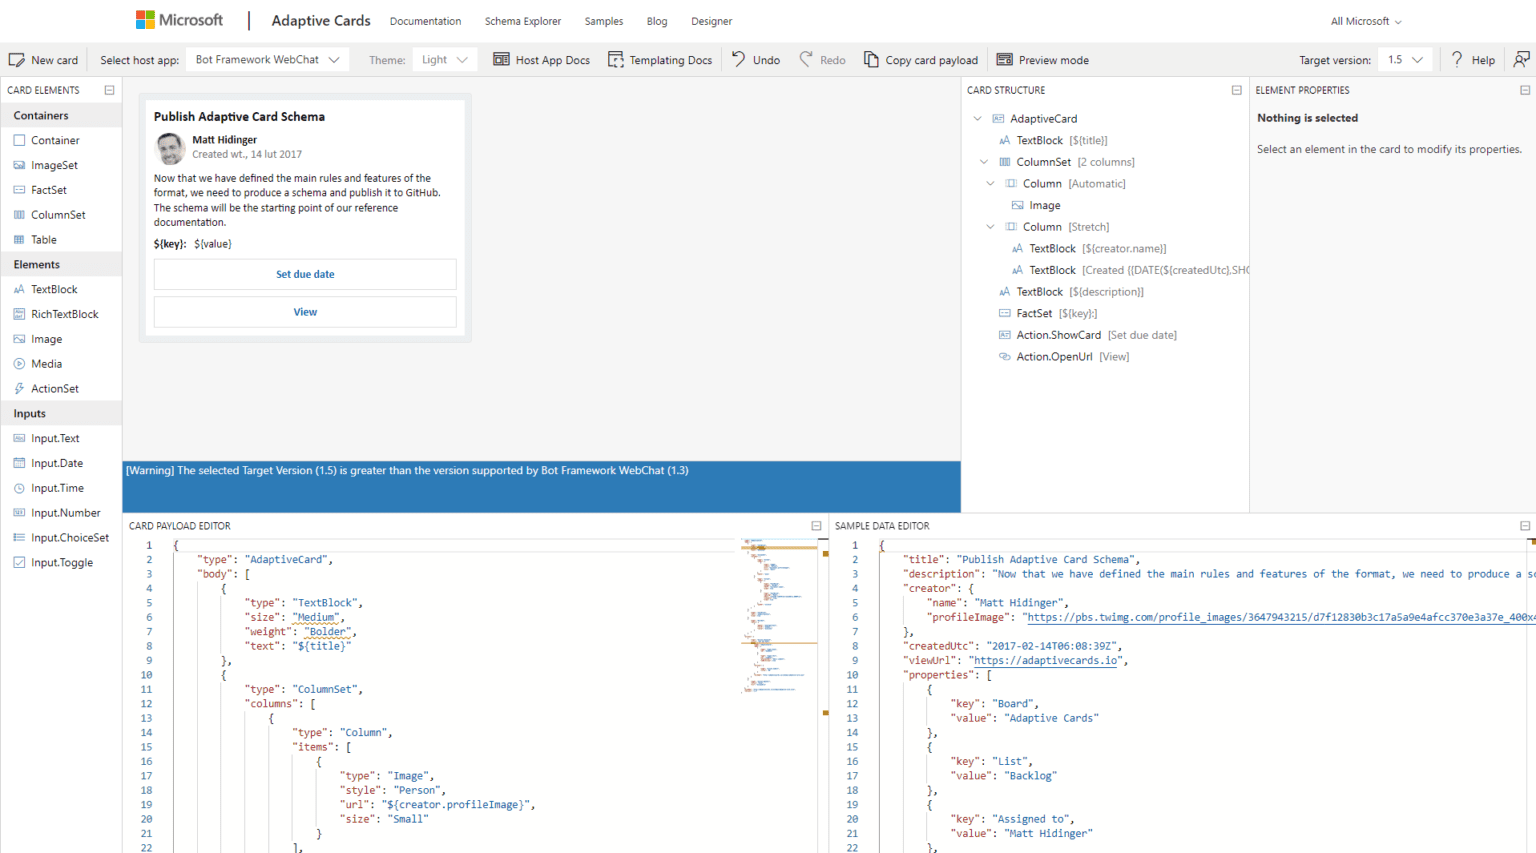Collapse the Card Structure panel
Image resolution: width=1536 pixels, height=853 pixels.
1236,90
